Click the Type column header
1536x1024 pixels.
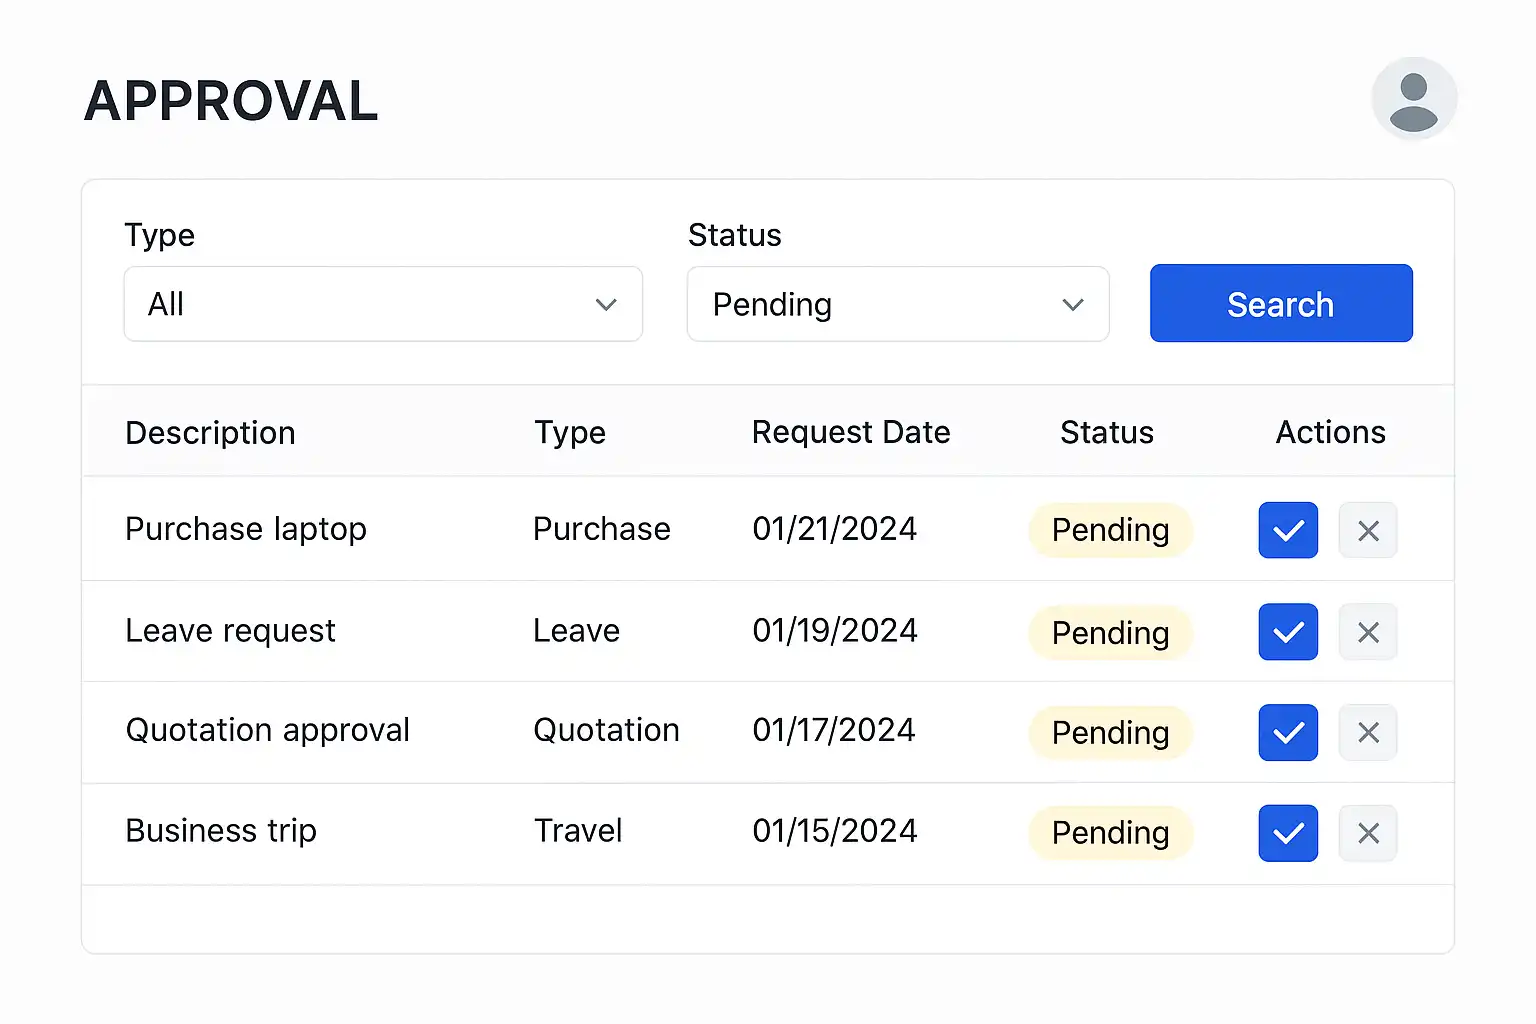pos(570,433)
